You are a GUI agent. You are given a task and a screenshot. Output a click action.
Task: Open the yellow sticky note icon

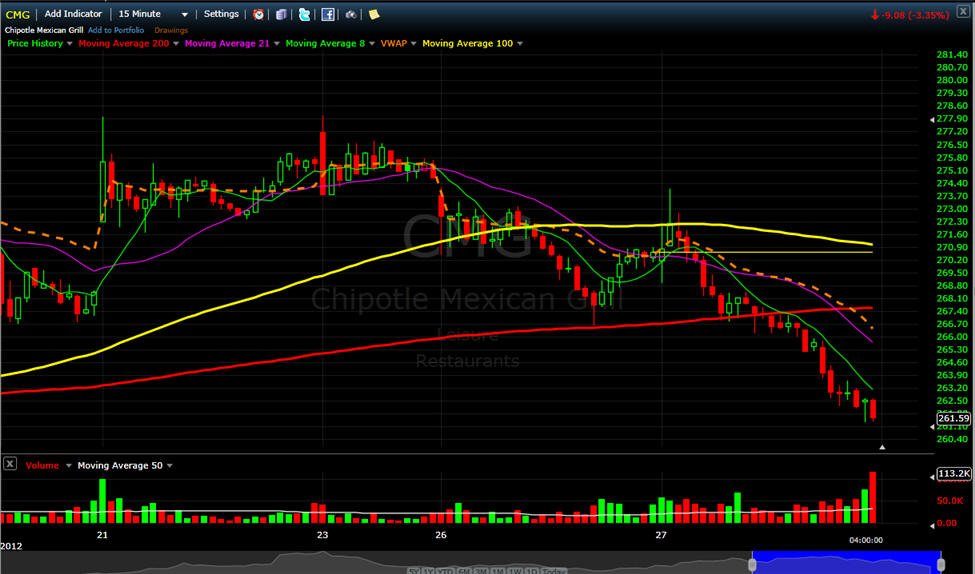tap(374, 14)
